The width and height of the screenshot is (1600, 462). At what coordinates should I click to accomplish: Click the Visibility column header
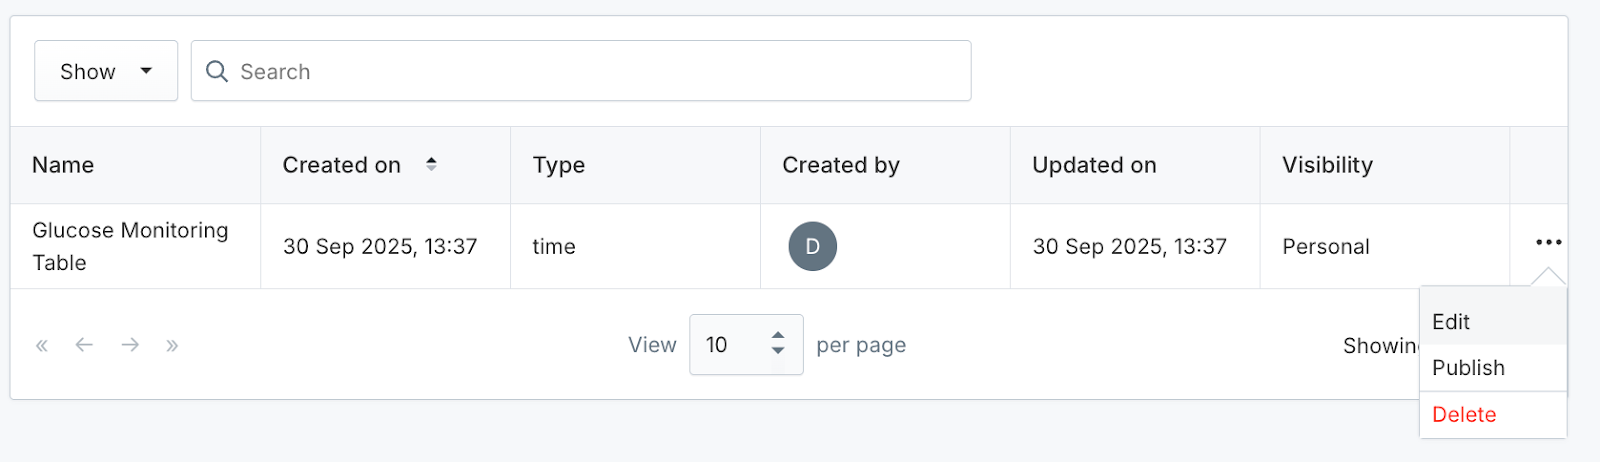point(1327,165)
